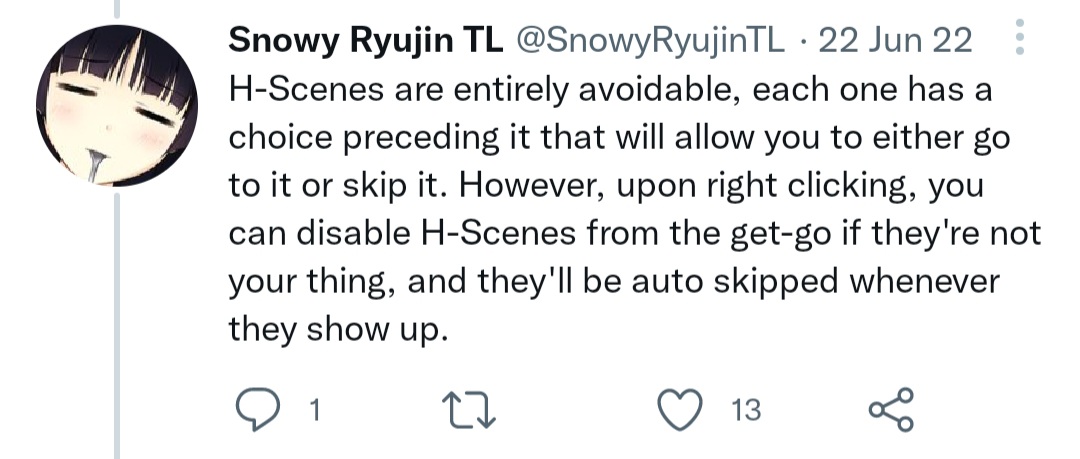Image resolution: width=1080 pixels, height=459 pixels.
Task: Click the closing words "they show up."
Action: pos(335,330)
